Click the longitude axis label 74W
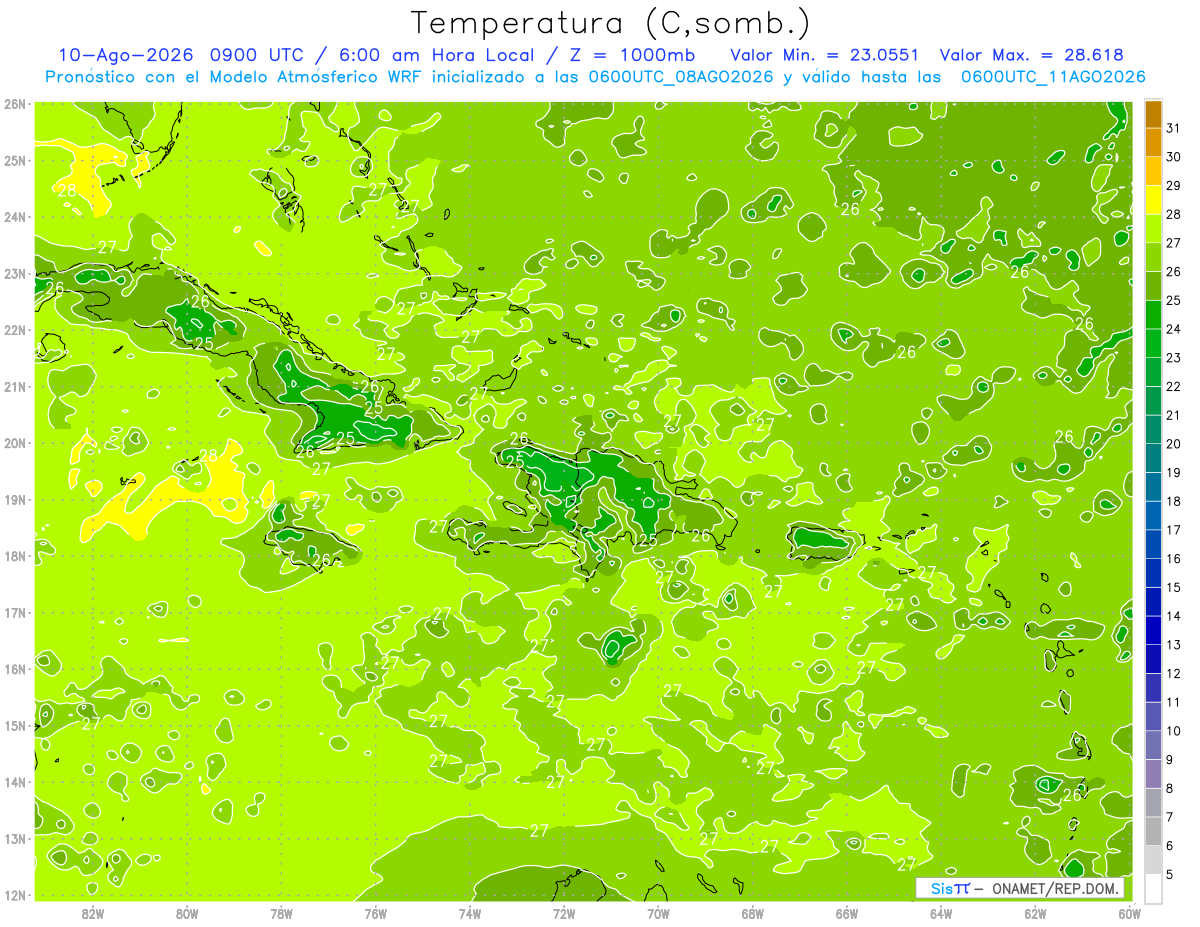The image size is (1200, 927). click(470, 913)
